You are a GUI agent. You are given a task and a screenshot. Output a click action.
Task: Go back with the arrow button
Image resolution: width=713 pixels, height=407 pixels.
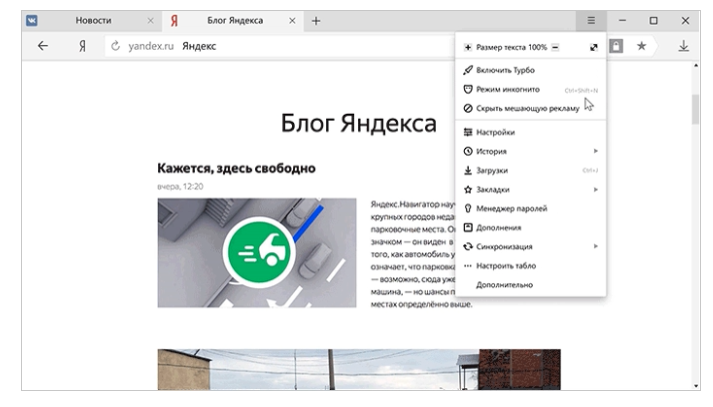point(43,46)
